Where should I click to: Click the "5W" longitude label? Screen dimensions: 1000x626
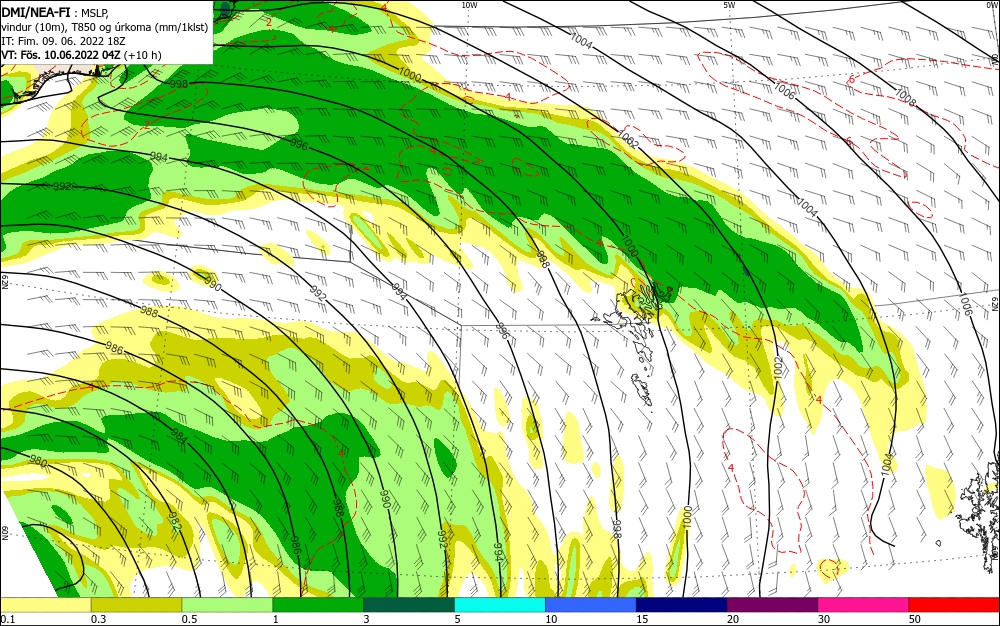(x=729, y=4)
